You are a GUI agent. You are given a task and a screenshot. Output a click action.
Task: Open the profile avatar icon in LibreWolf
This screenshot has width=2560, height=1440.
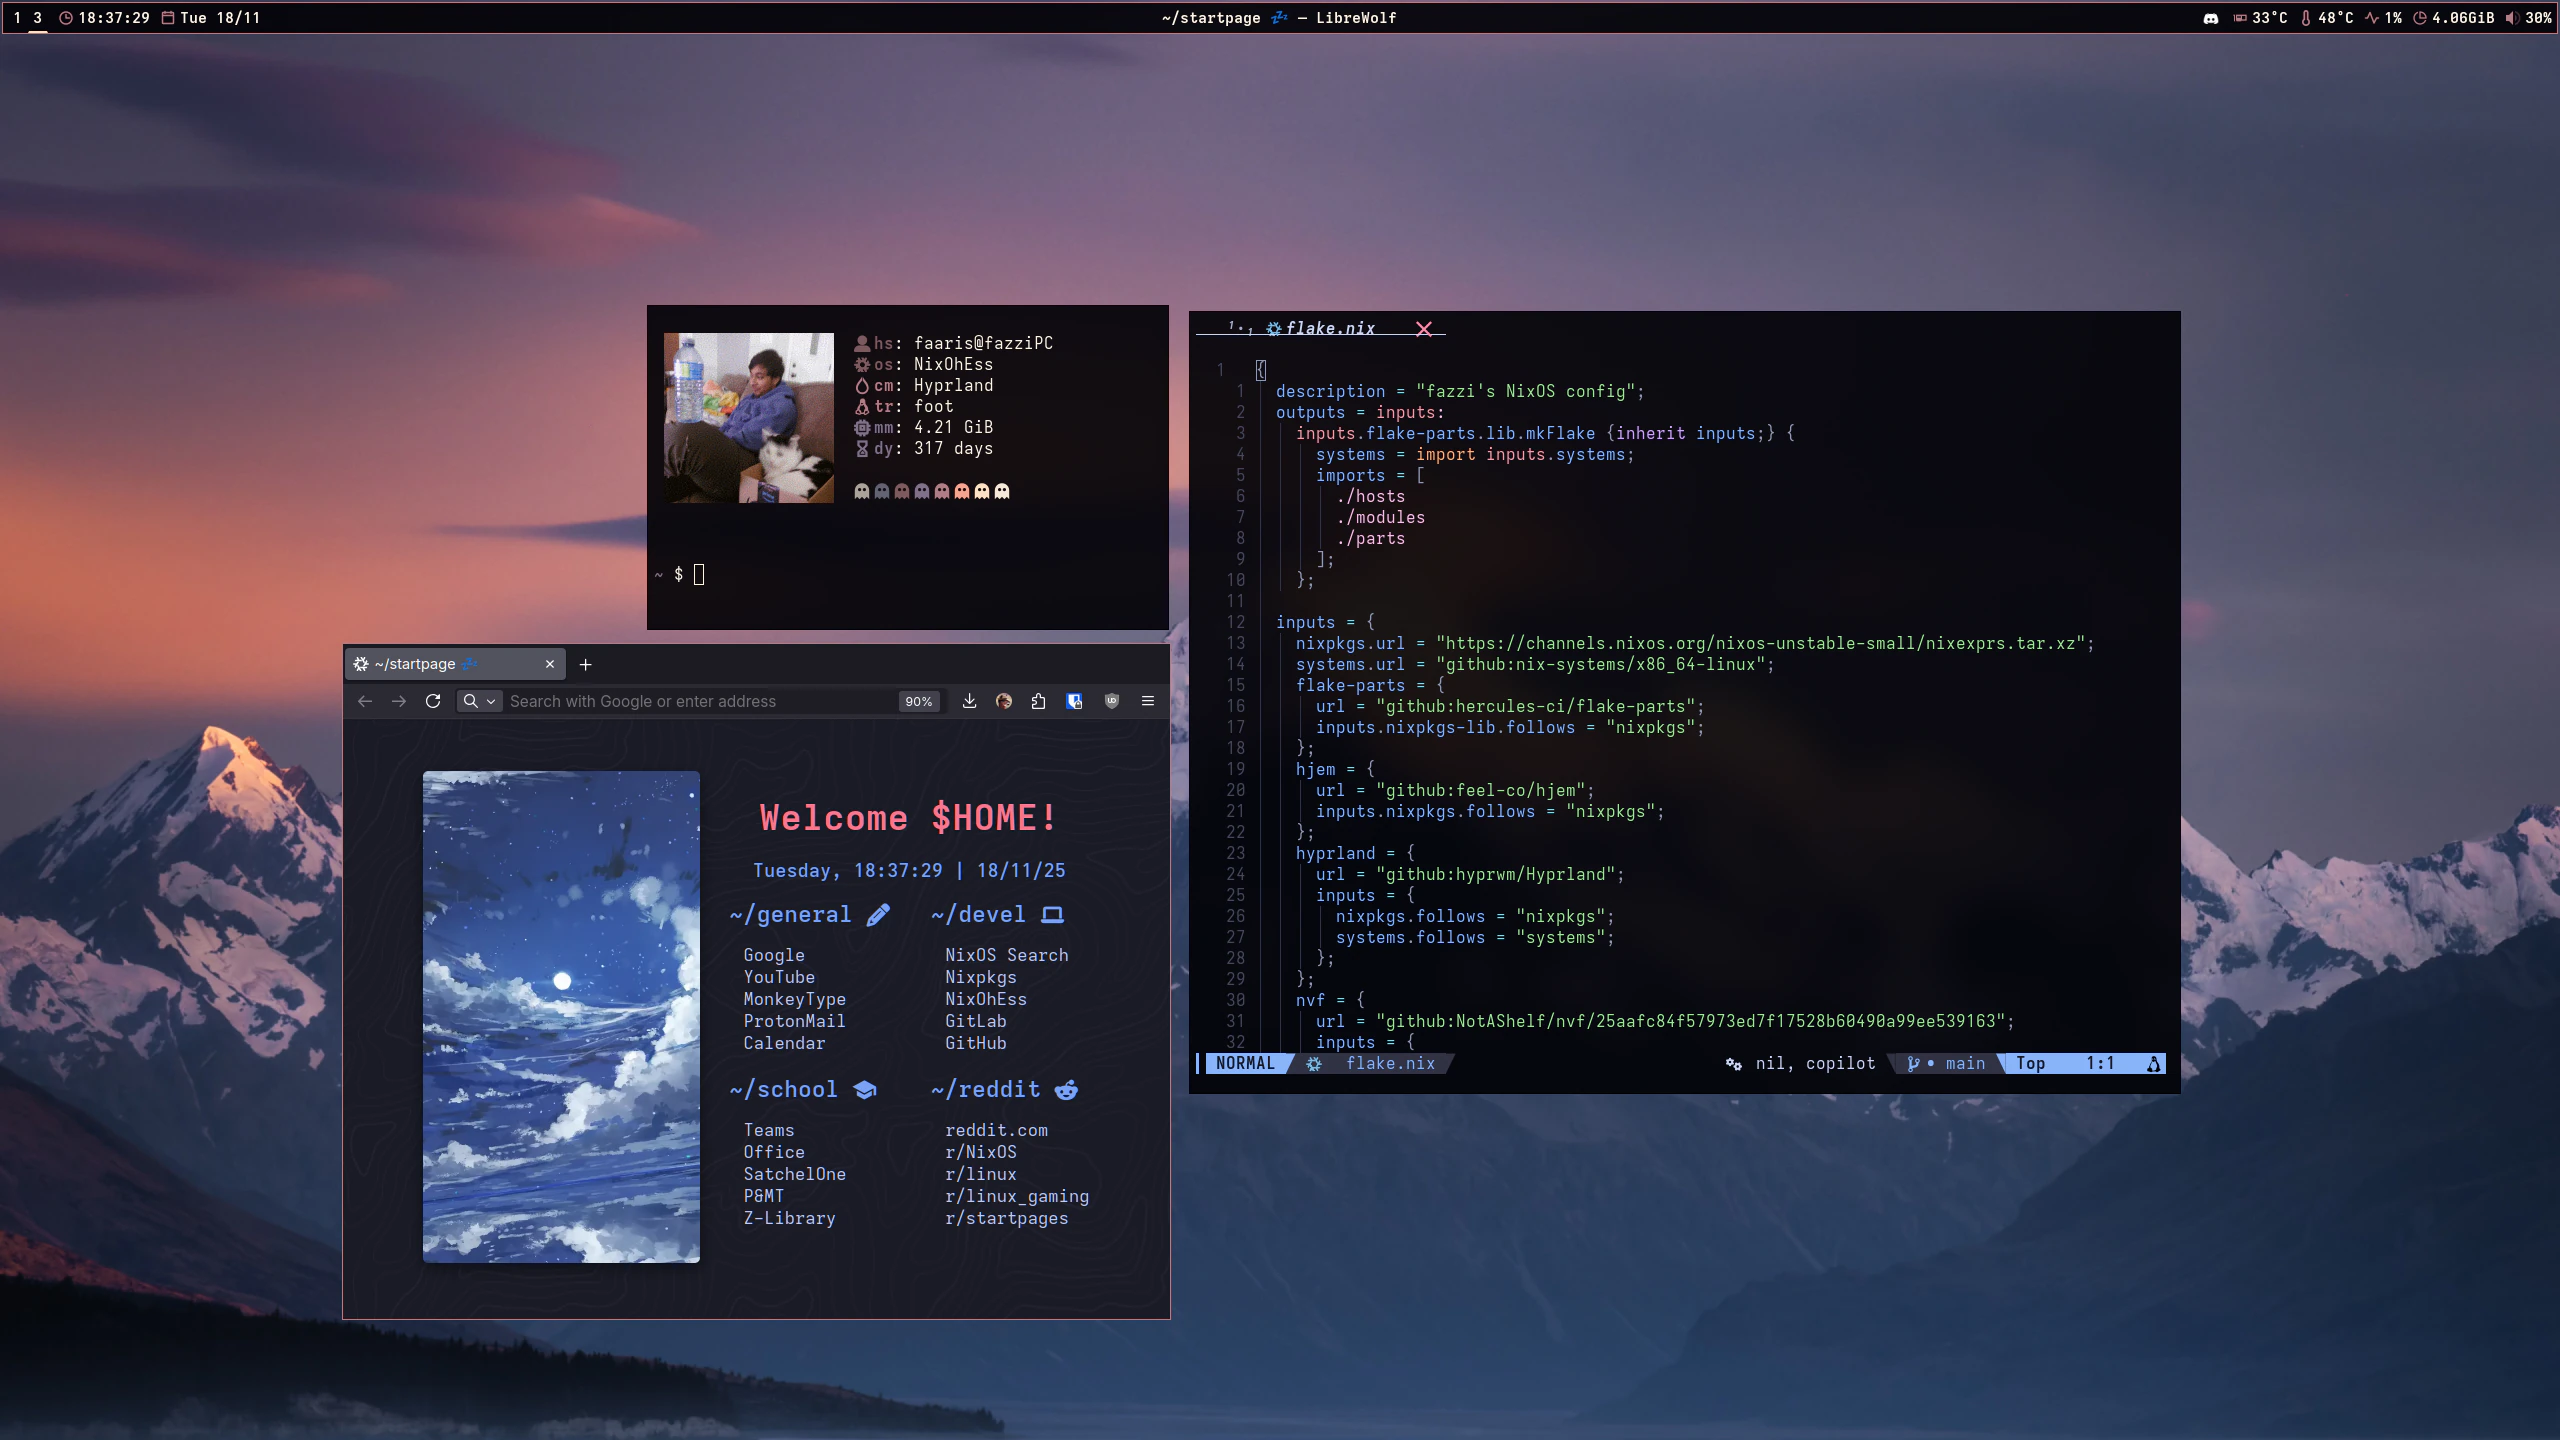[x=1003, y=701]
